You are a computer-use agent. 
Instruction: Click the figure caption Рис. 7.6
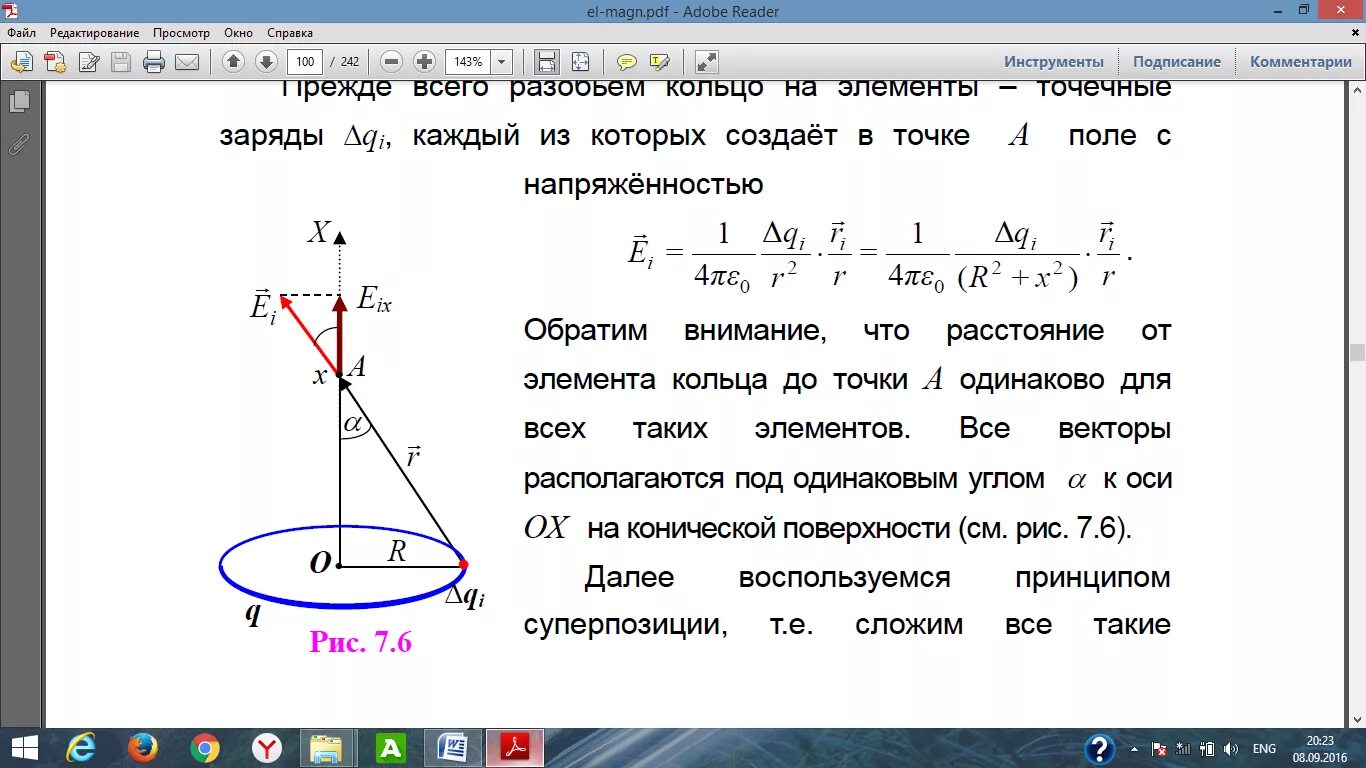361,641
